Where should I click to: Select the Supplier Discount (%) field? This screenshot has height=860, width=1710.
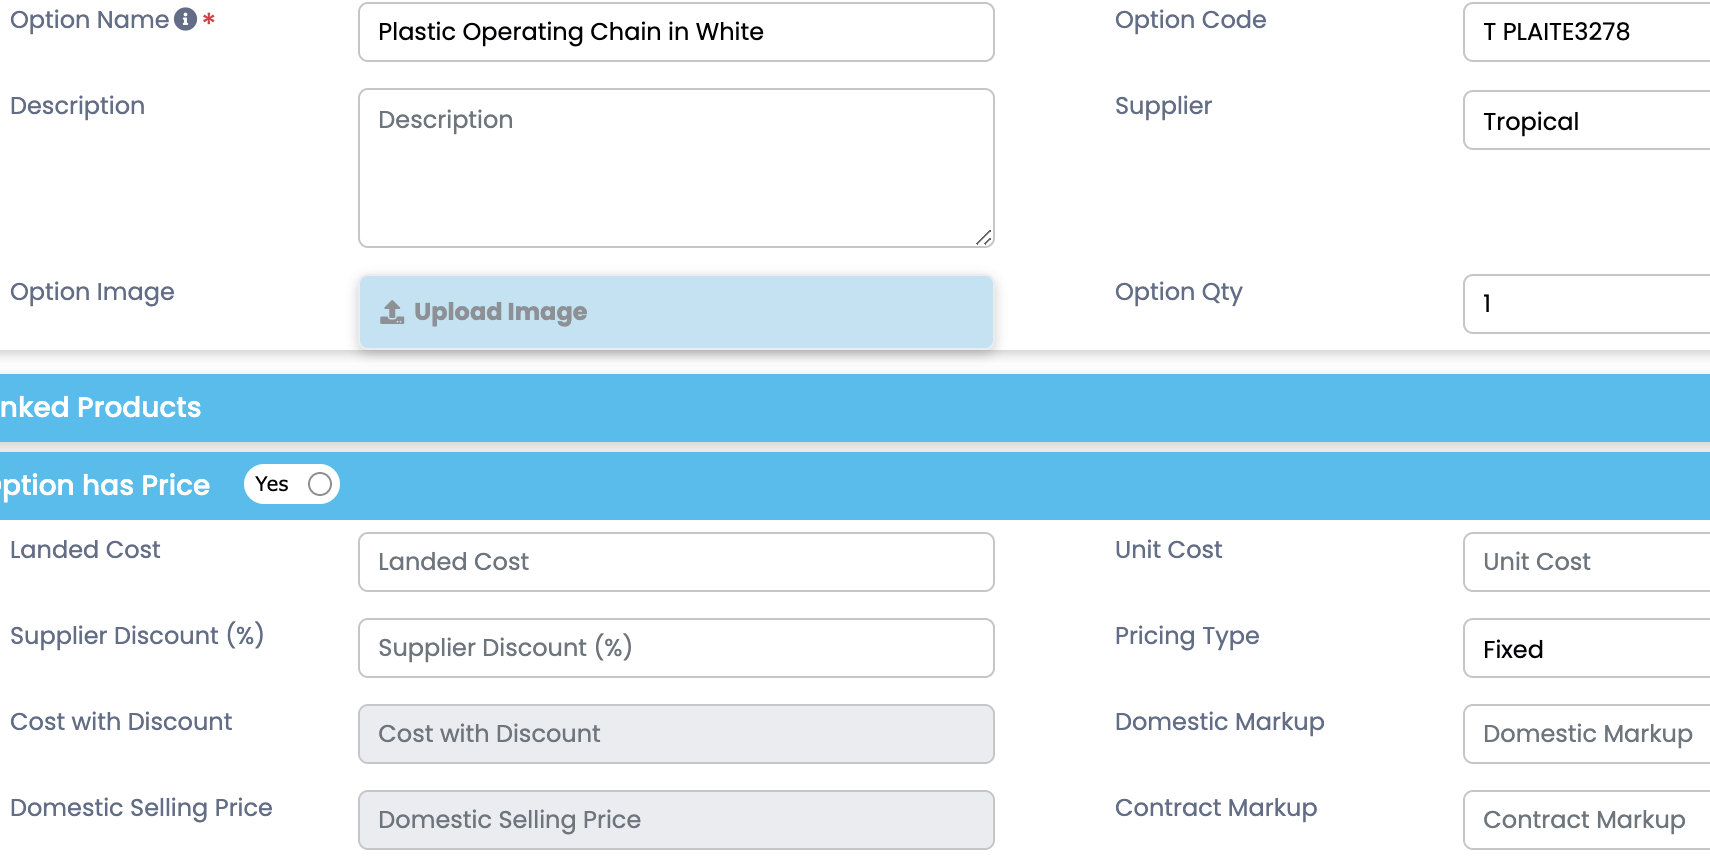pyautogui.click(x=676, y=648)
